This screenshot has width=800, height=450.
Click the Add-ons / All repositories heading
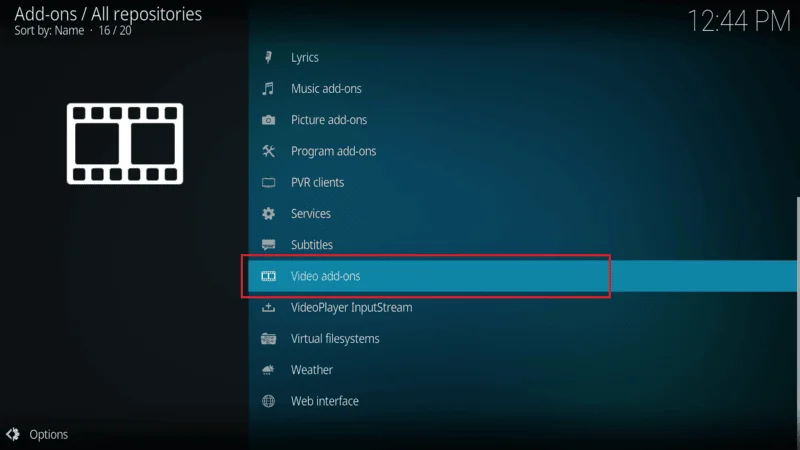tap(108, 14)
